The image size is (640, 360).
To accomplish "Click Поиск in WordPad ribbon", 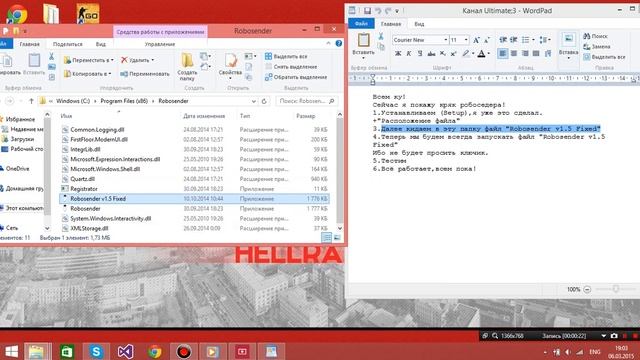I will 596,36.
